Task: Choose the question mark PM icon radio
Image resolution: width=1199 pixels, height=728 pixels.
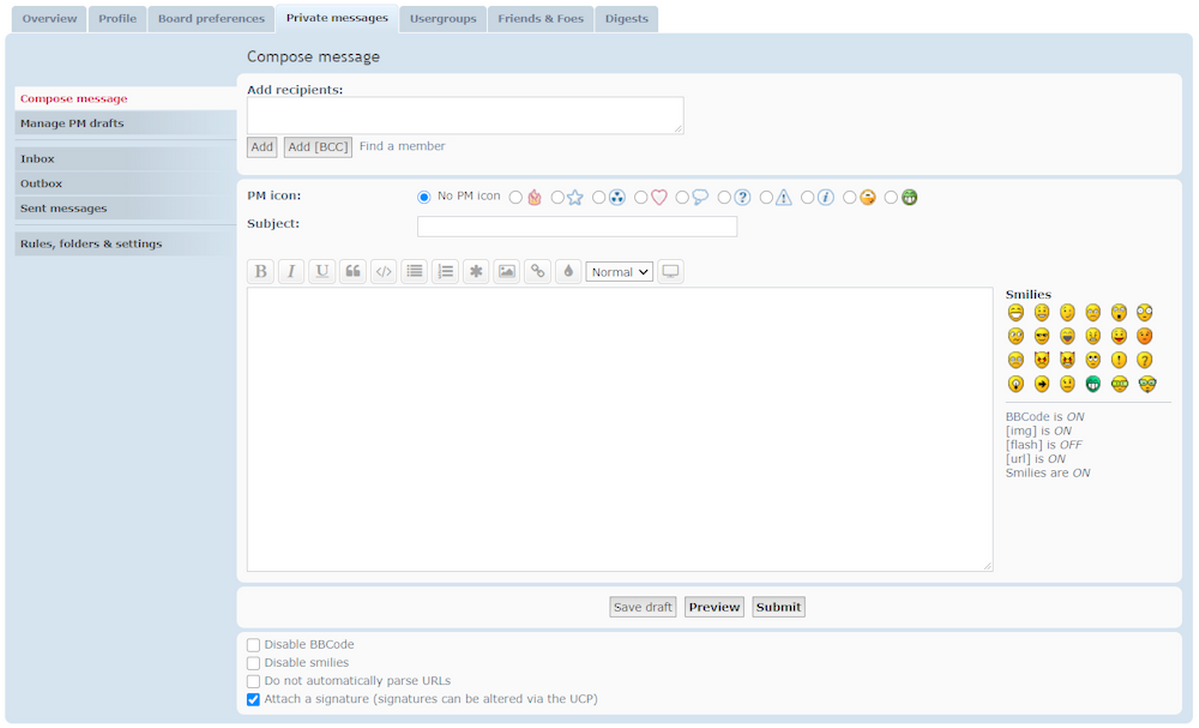Action: pyautogui.click(x=724, y=197)
